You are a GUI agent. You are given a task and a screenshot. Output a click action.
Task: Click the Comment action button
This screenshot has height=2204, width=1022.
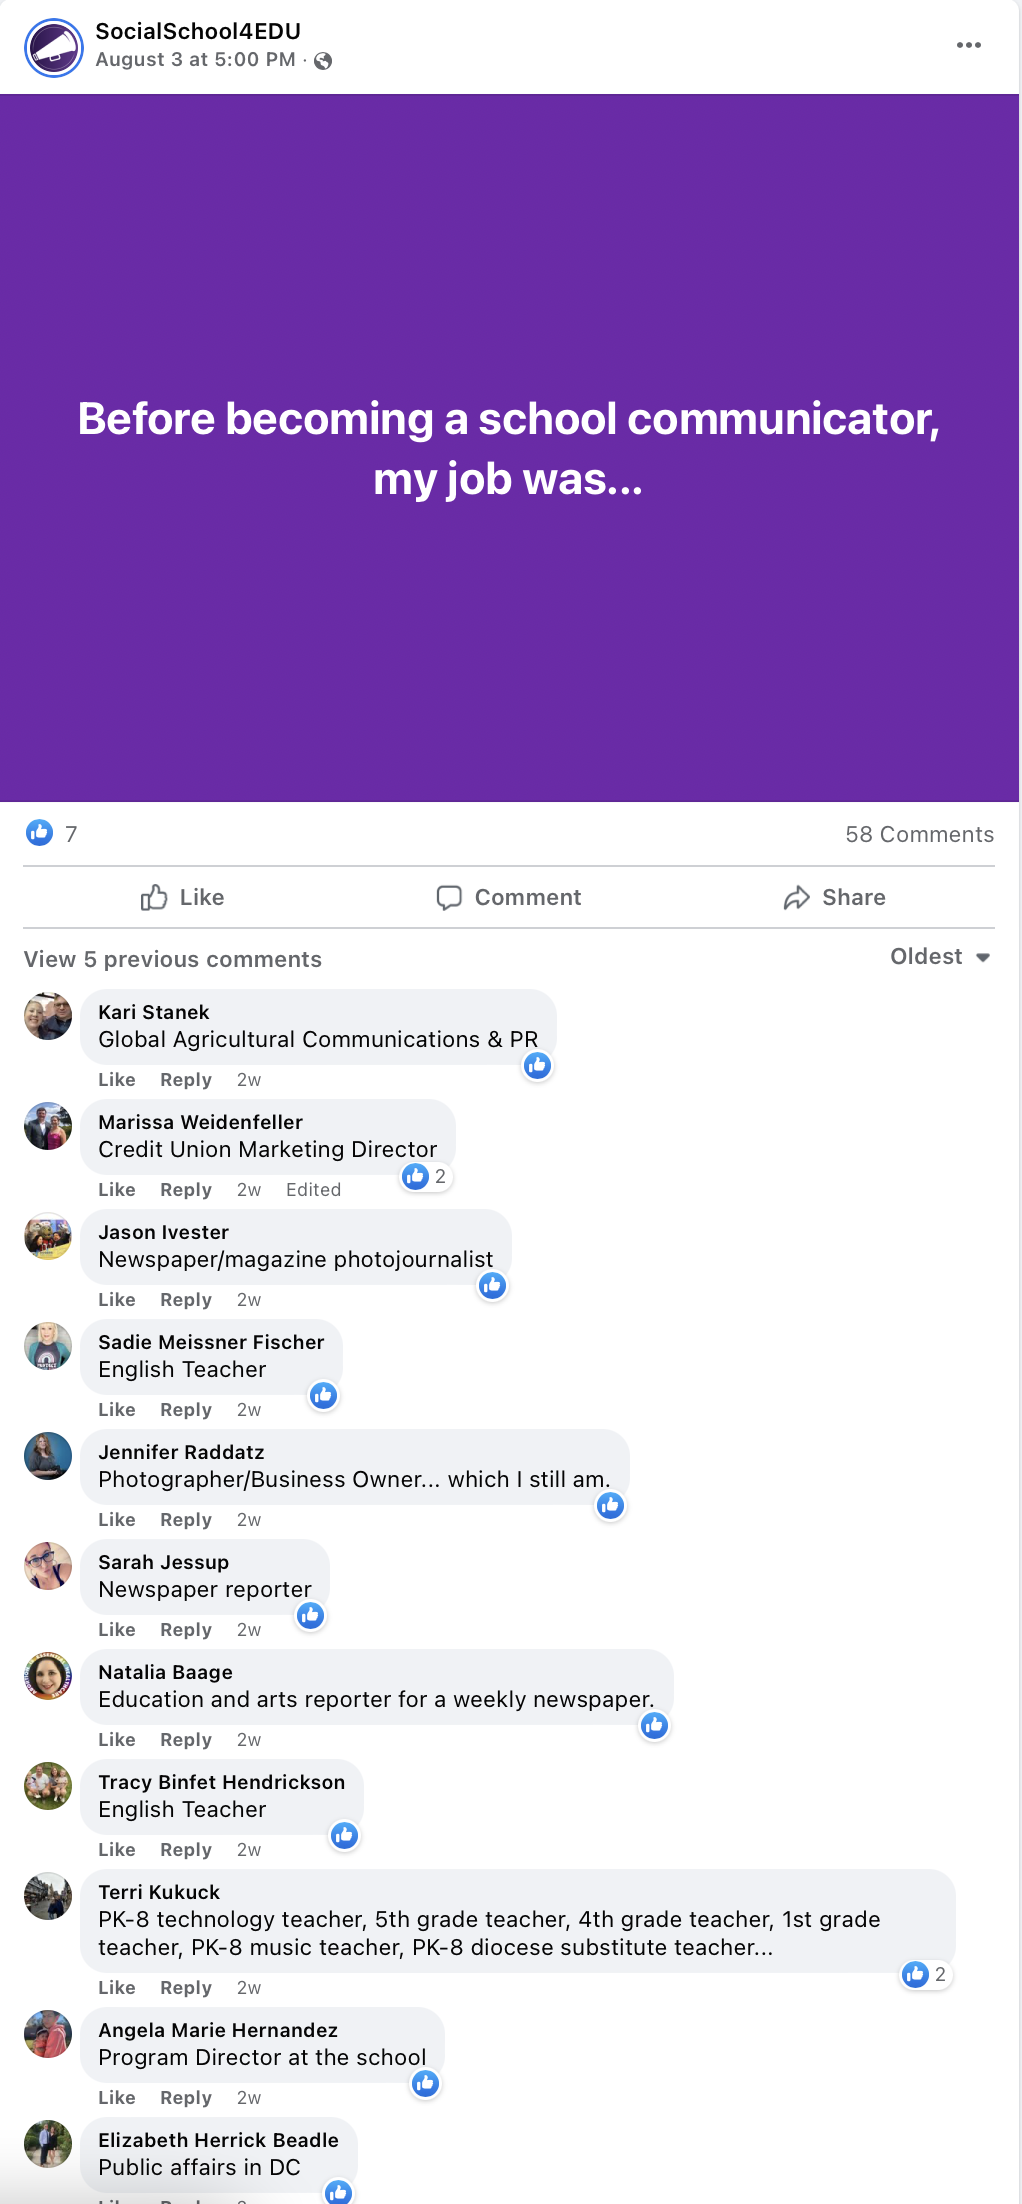click(509, 897)
